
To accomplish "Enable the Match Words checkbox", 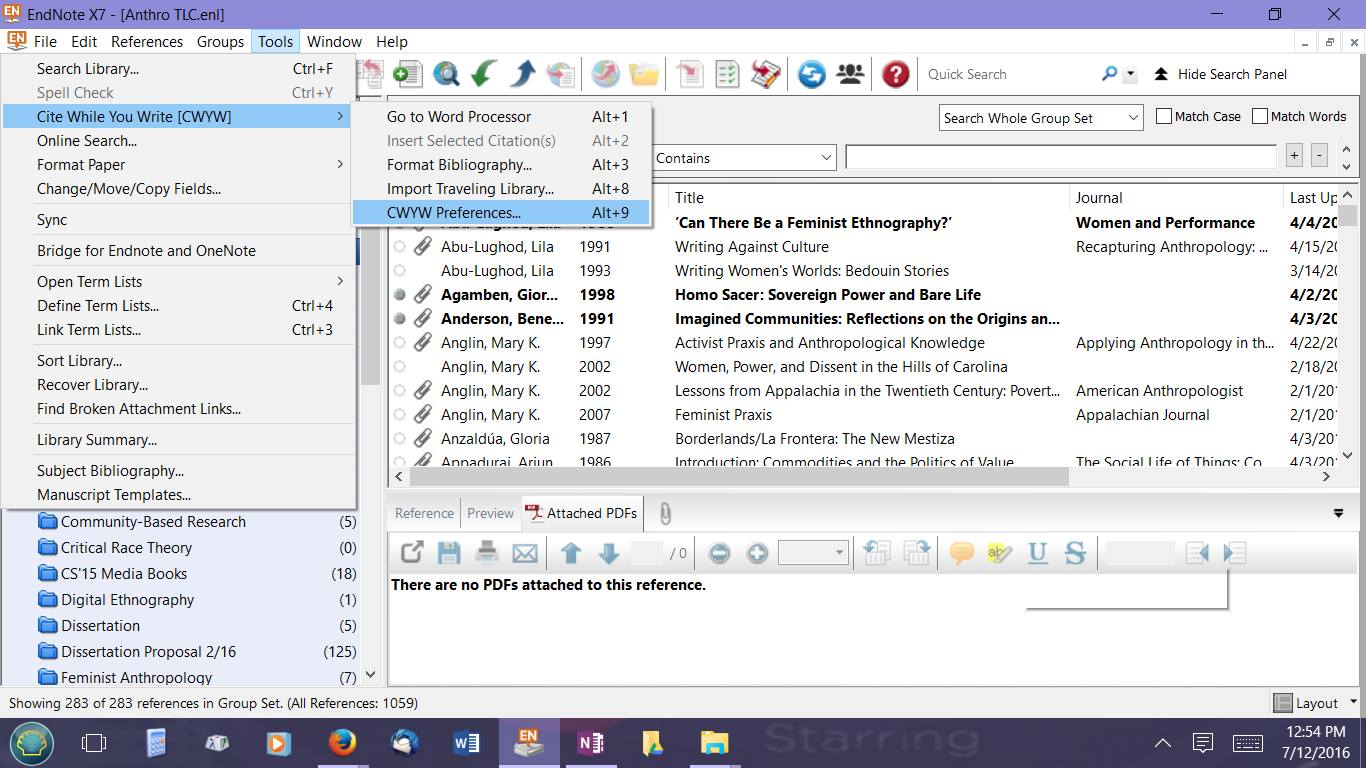I will 1260,117.
